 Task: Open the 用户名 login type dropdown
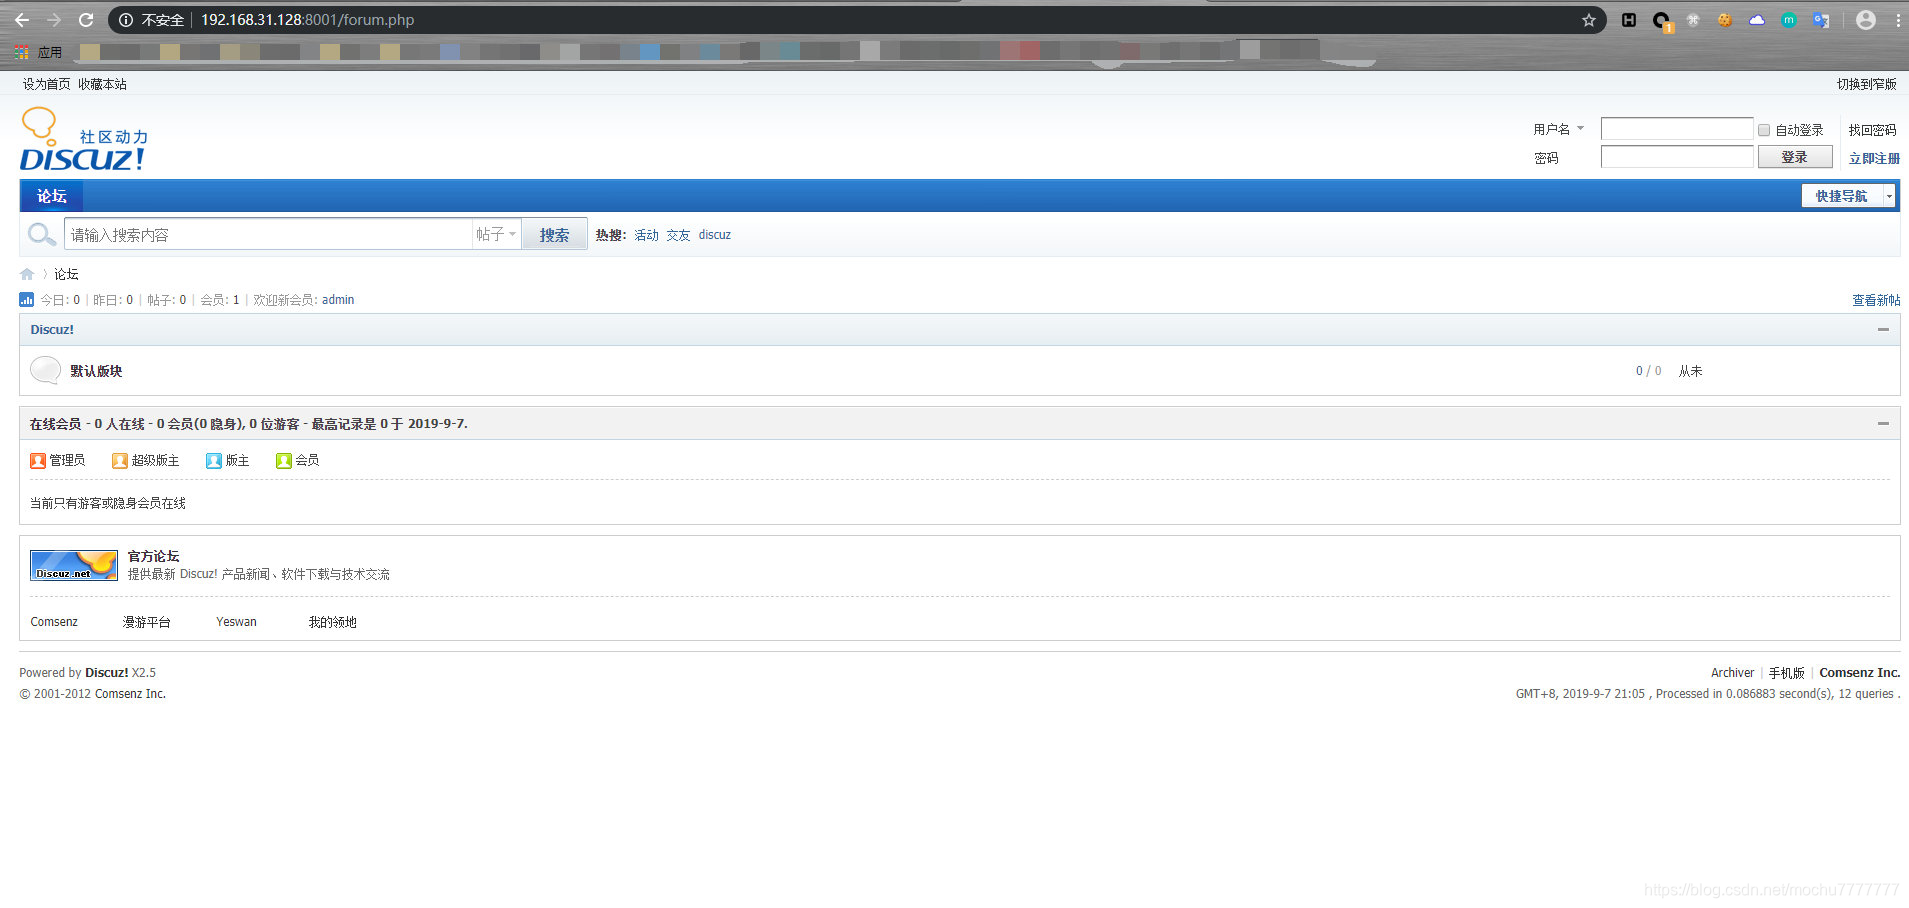pos(1559,129)
